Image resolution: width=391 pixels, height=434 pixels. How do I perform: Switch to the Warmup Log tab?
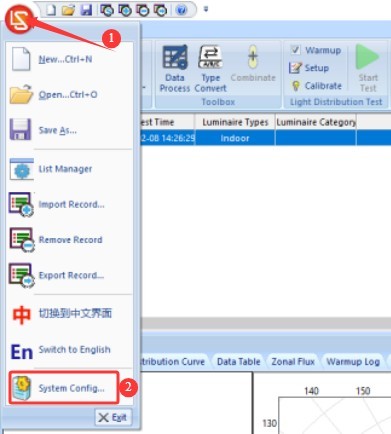[x=353, y=362]
